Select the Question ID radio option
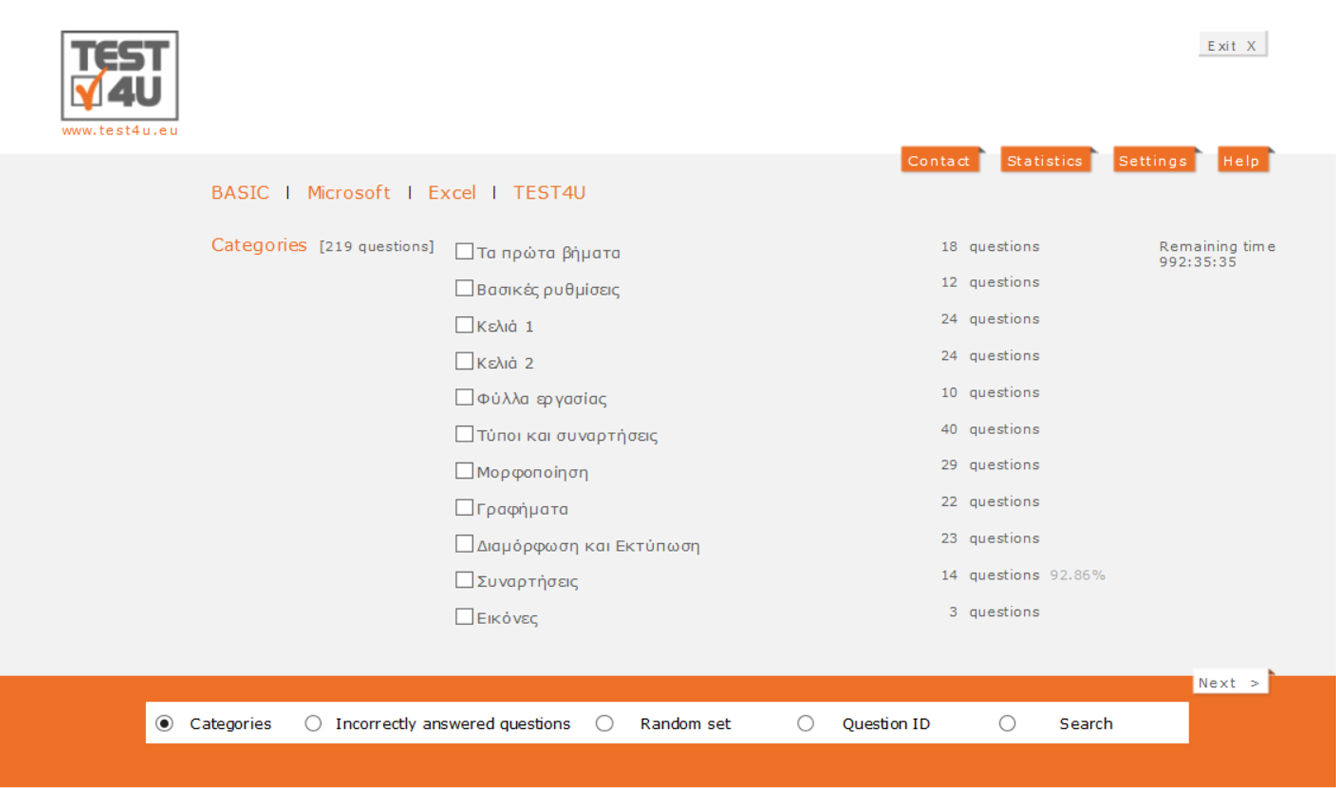Viewport: 1336px width, 788px height. point(805,723)
